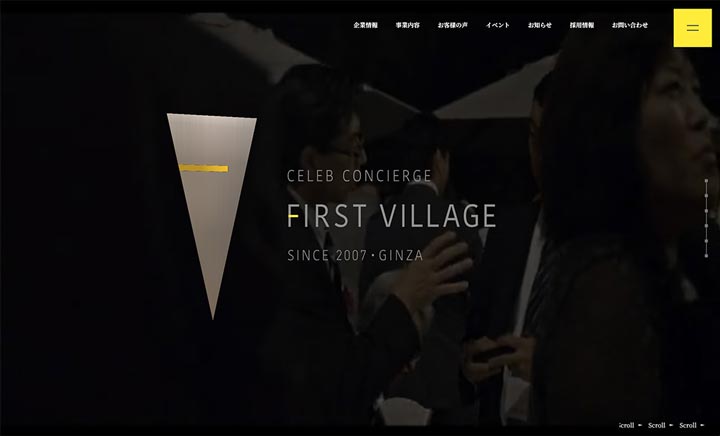Jump to the bottom-most section dot indicator
The width and height of the screenshot is (720, 436).
(x=706, y=256)
